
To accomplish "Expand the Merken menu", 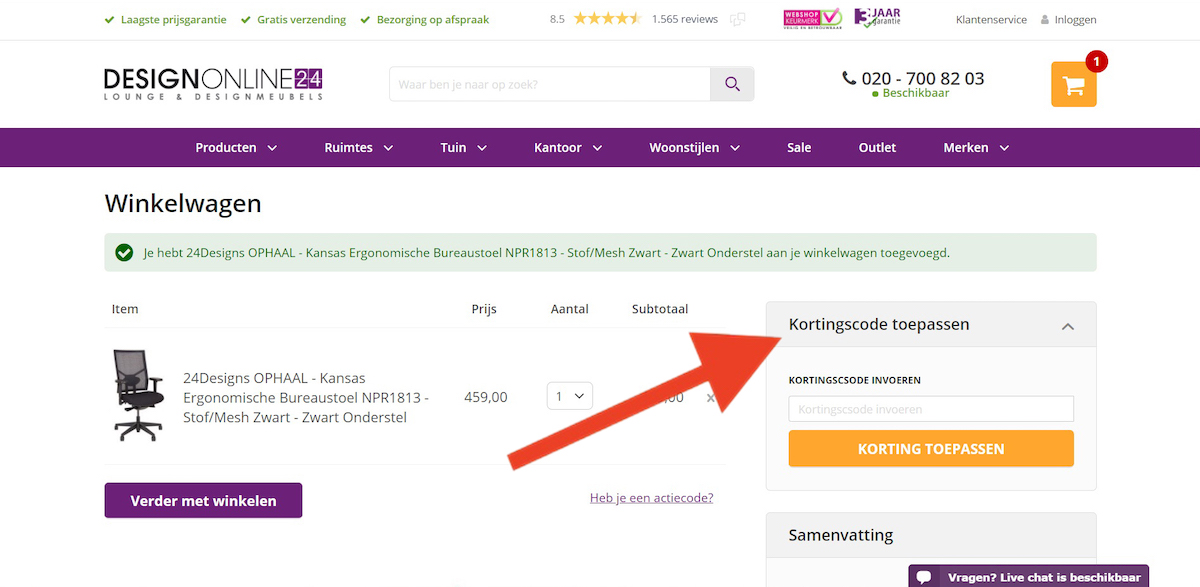I will 977,147.
